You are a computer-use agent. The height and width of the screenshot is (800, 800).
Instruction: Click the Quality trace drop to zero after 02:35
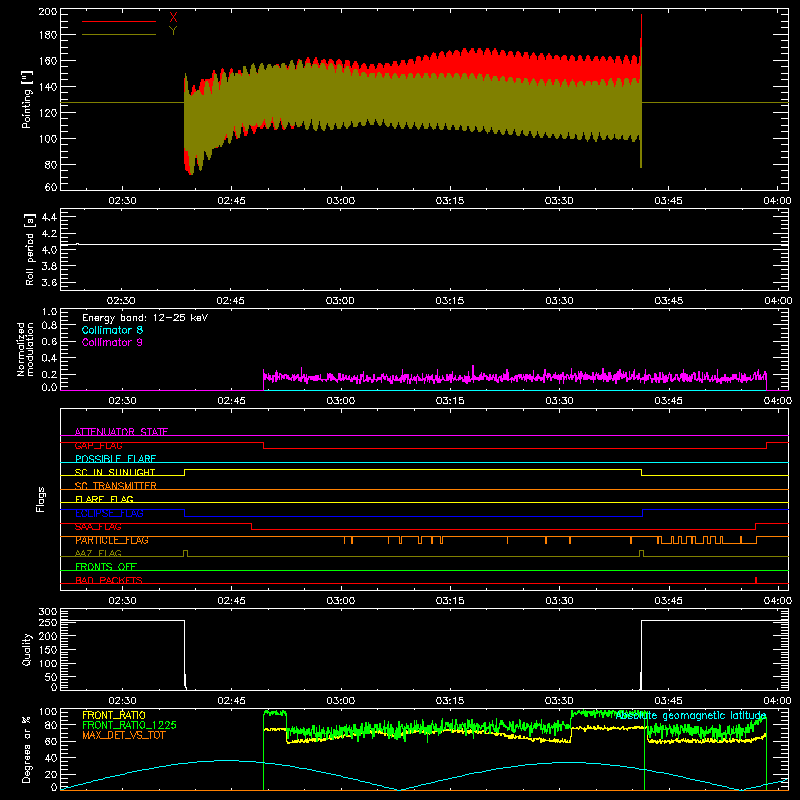click(185, 655)
